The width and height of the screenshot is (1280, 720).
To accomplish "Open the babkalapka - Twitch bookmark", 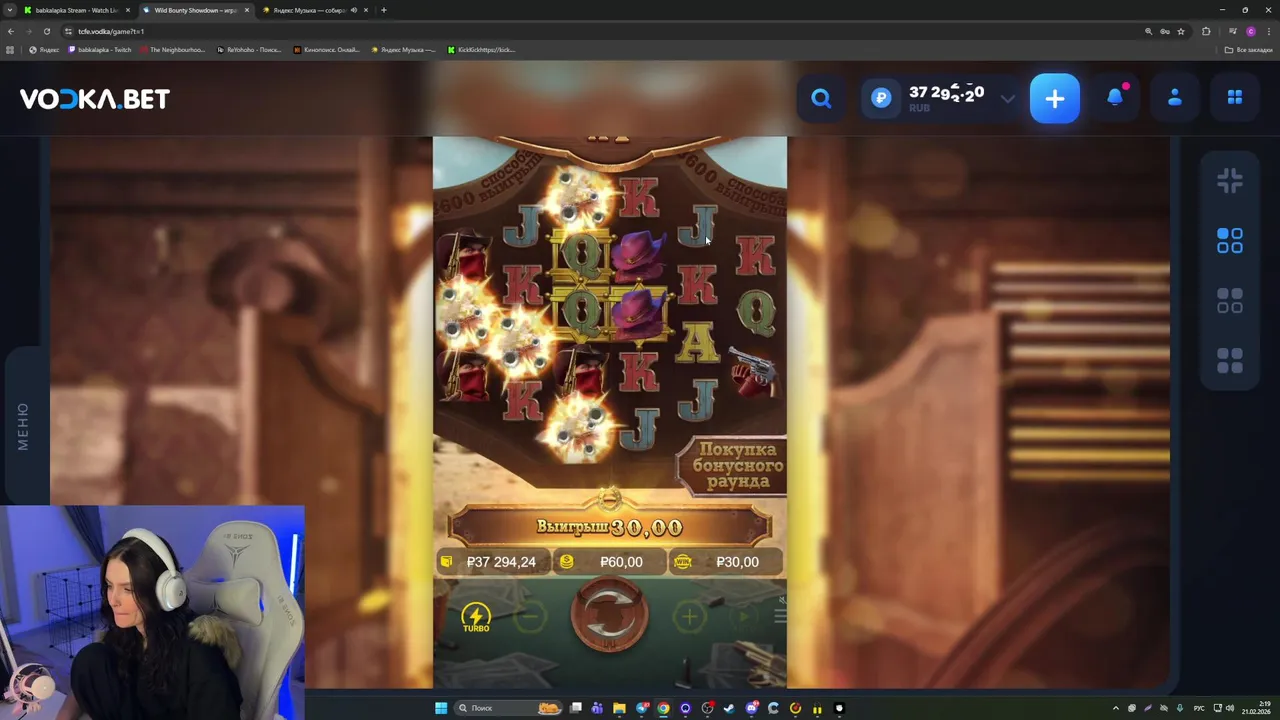I will [x=100, y=49].
